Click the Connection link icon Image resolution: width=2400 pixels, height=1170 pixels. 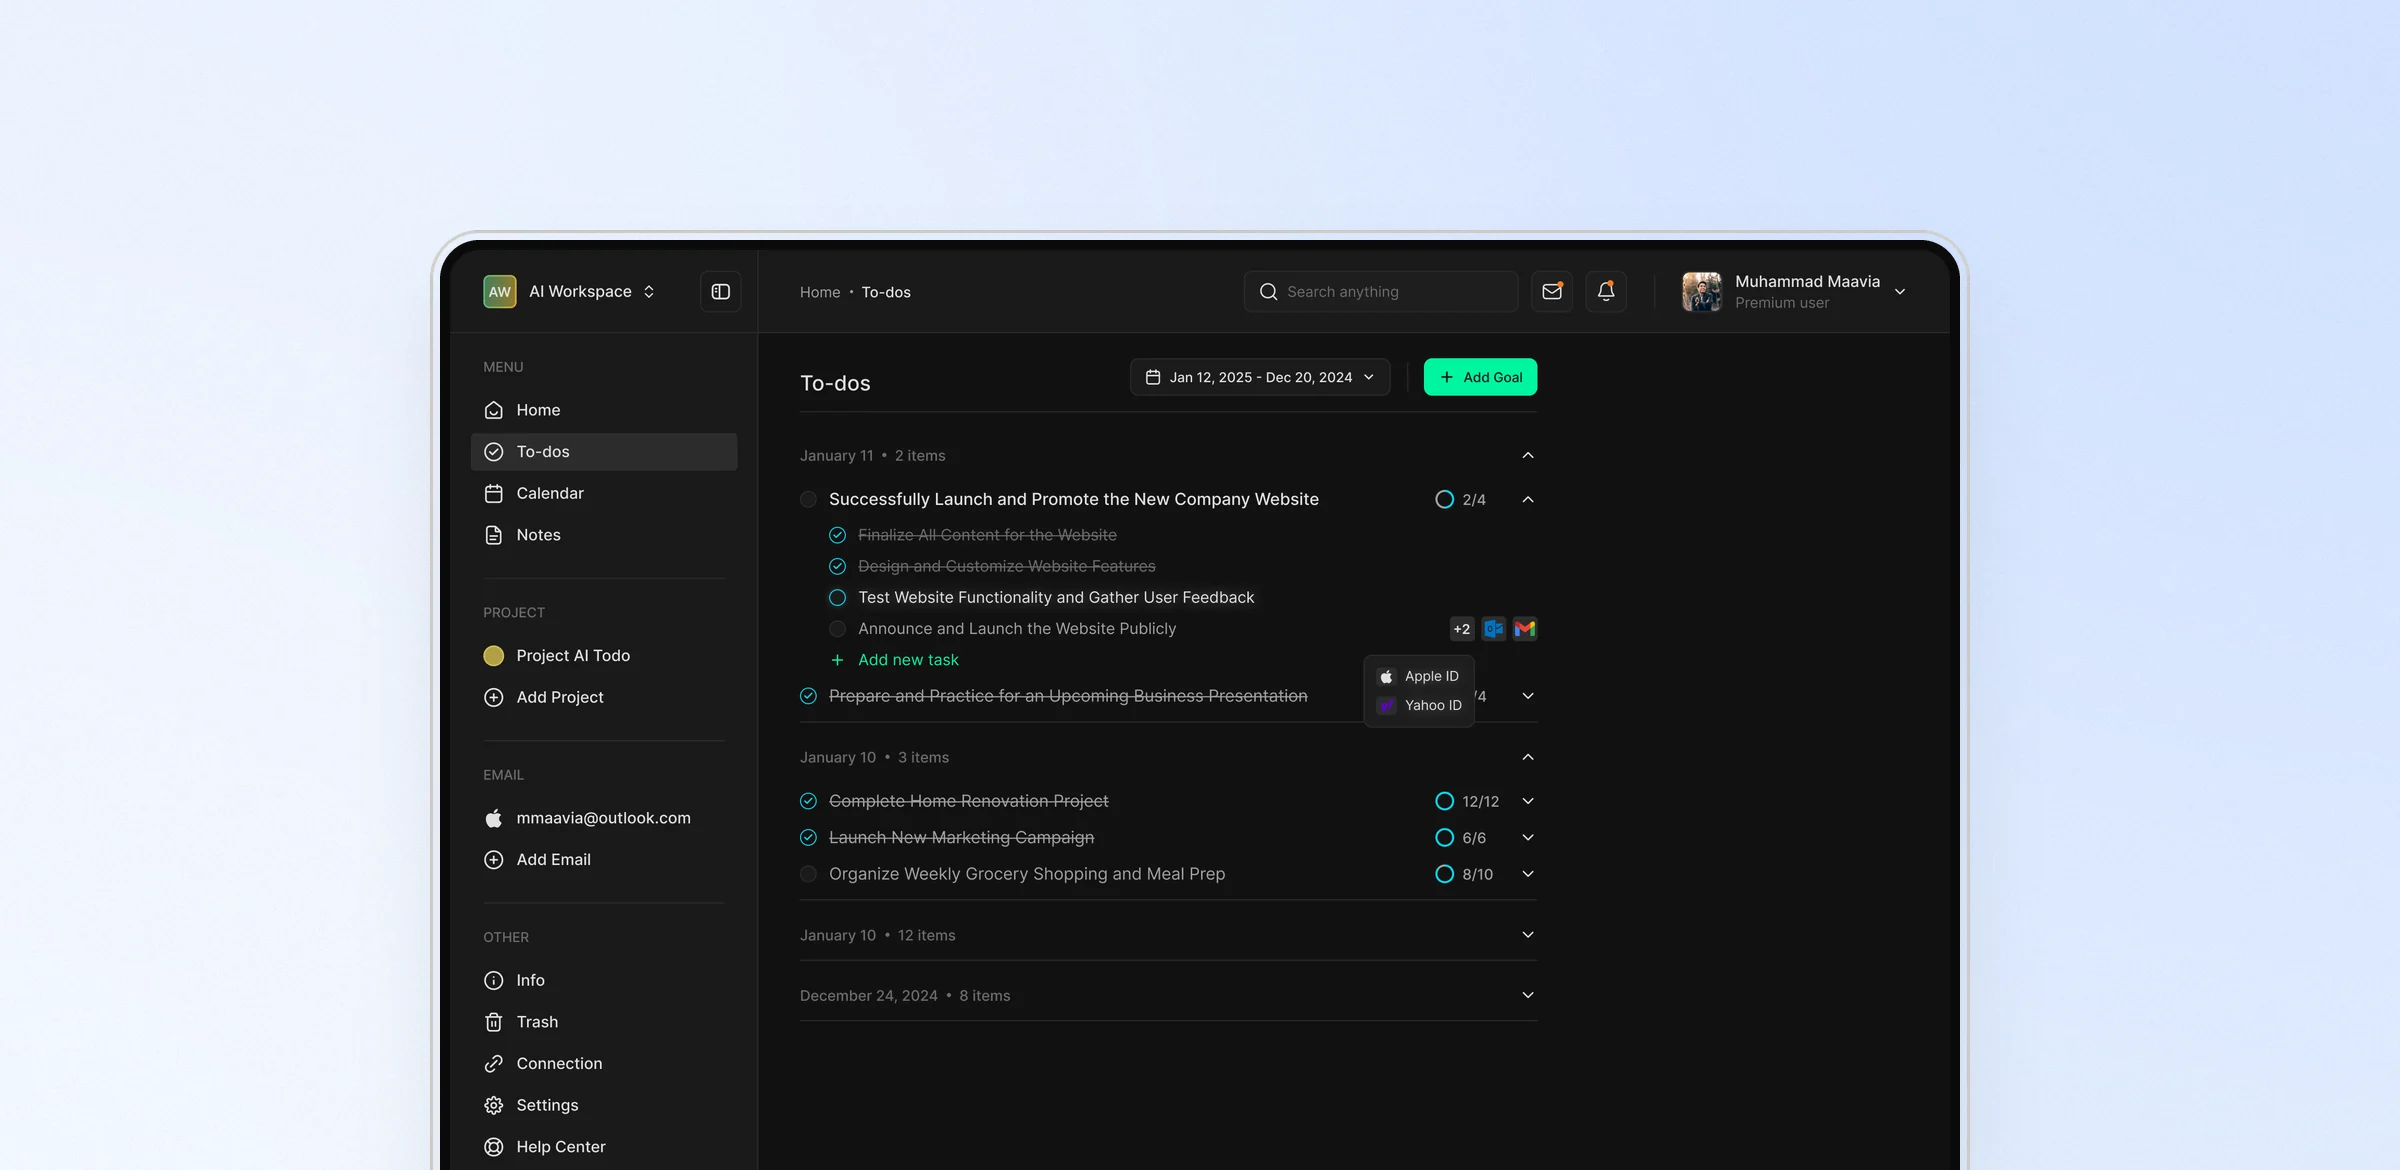[x=493, y=1064]
